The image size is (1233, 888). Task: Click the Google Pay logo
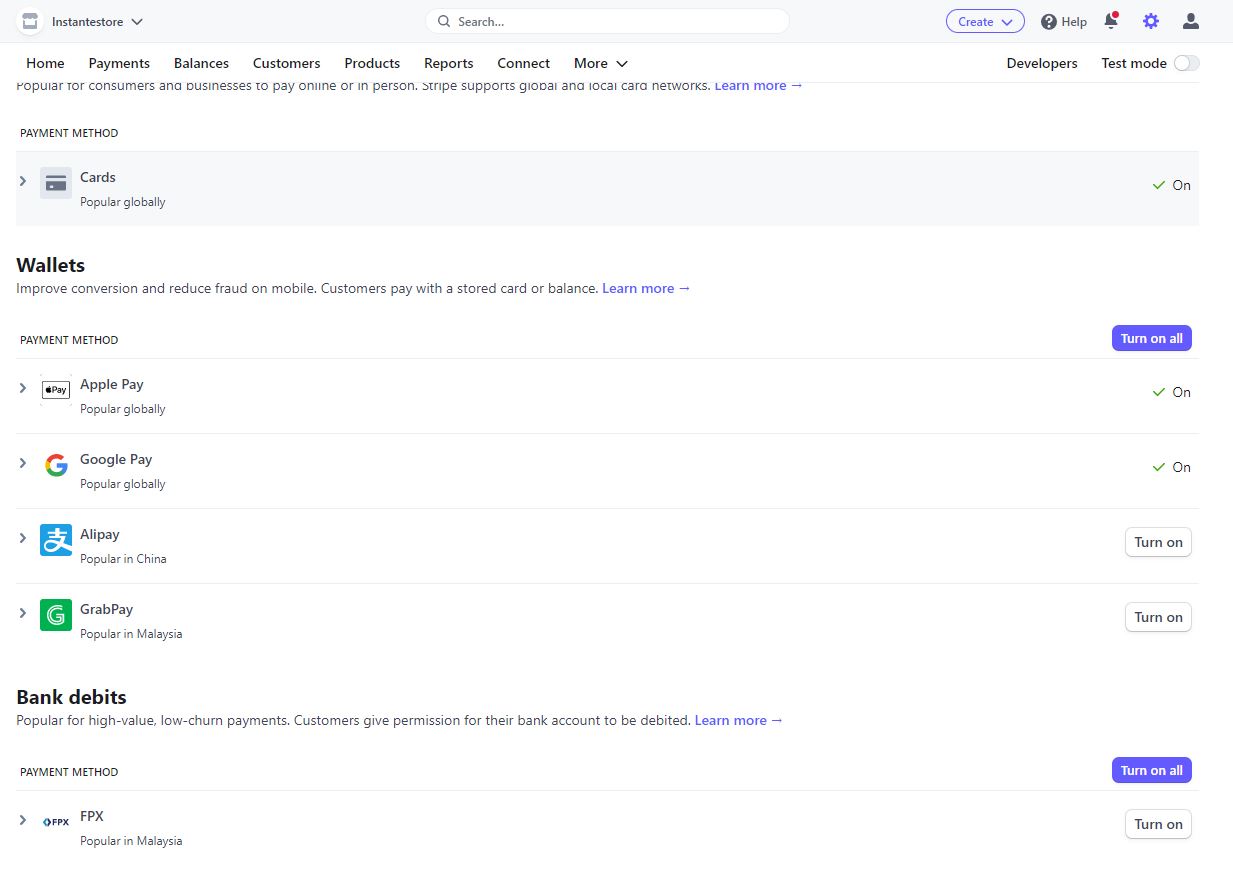click(x=56, y=465)
